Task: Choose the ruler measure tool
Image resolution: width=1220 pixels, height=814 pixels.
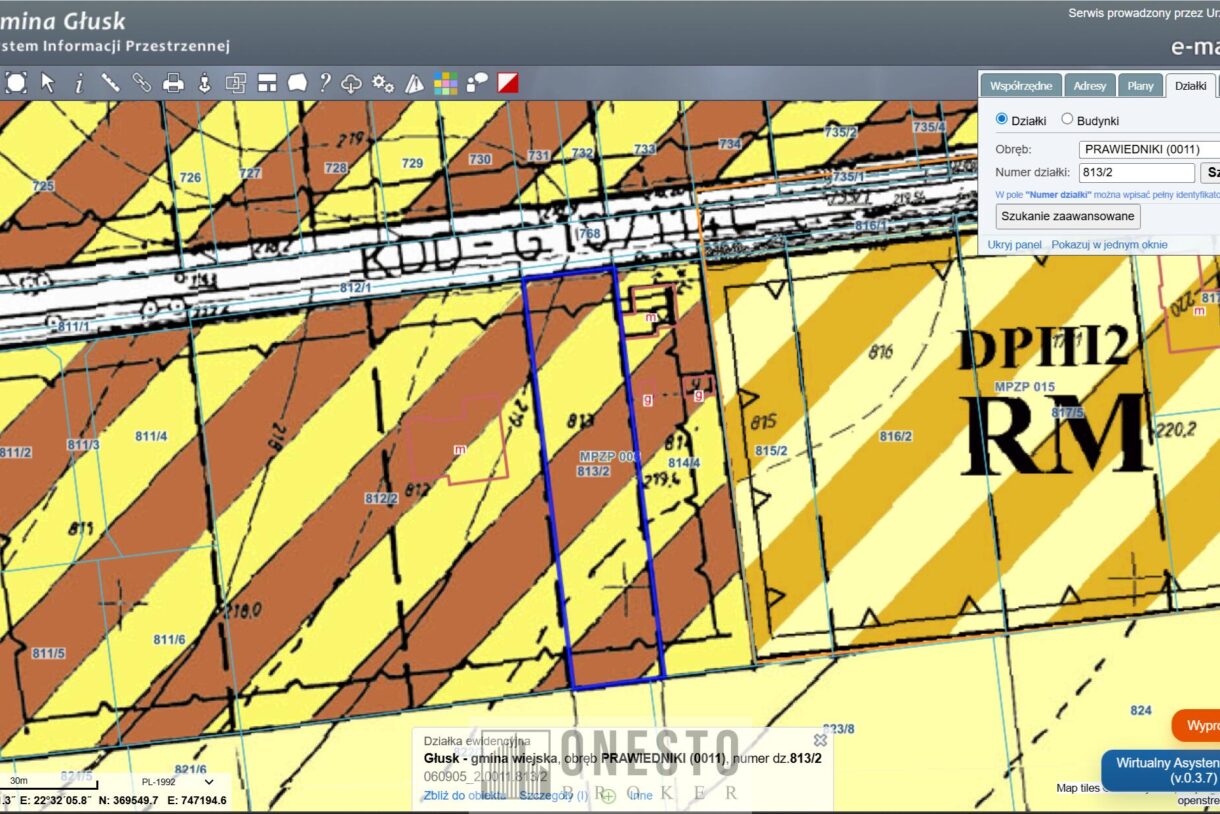Action: 110,83
